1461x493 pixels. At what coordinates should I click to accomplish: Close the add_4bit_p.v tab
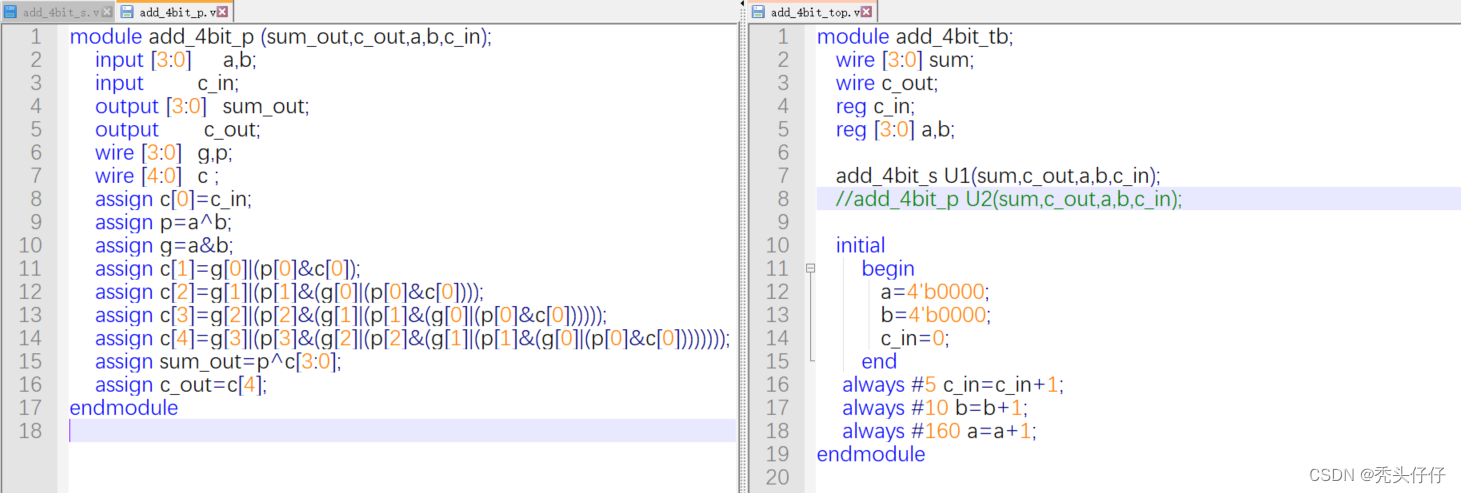tap(222, 12)
